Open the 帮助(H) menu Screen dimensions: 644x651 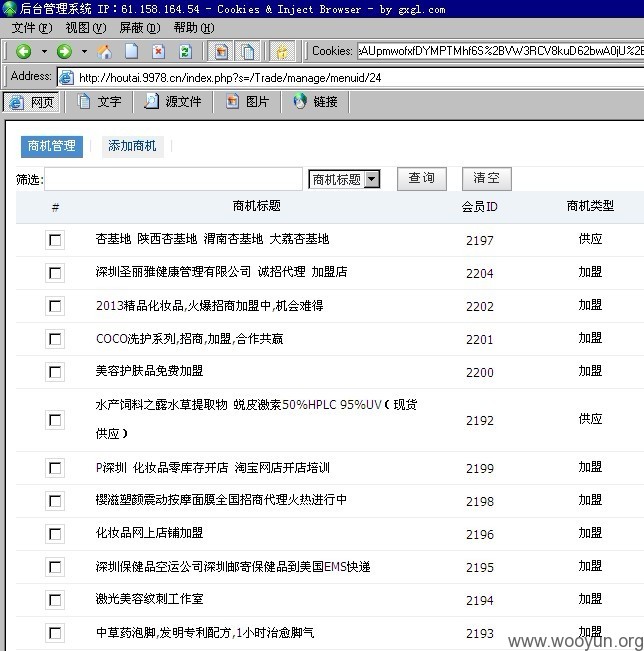193,28
